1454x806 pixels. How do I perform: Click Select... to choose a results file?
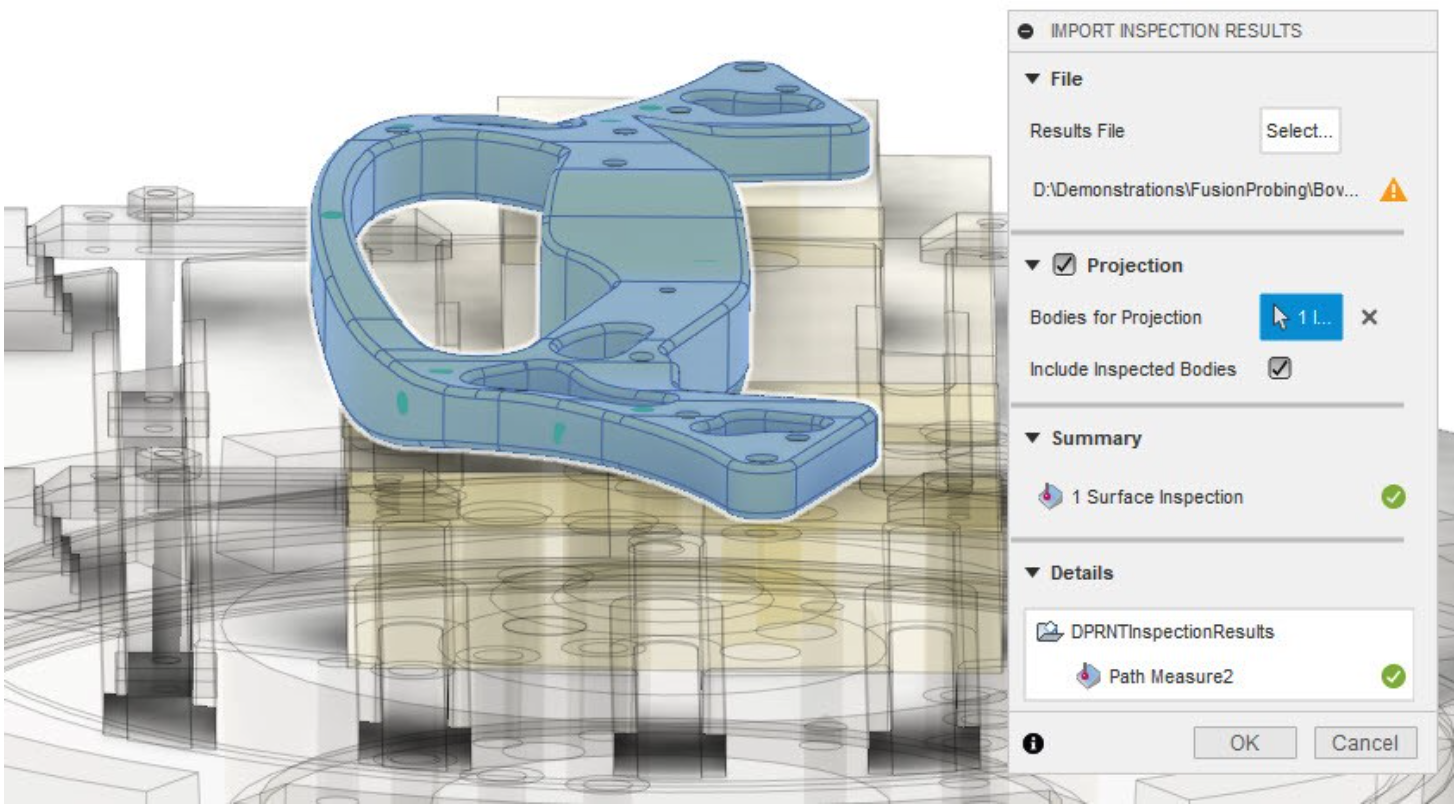(x=1300, y=131)
